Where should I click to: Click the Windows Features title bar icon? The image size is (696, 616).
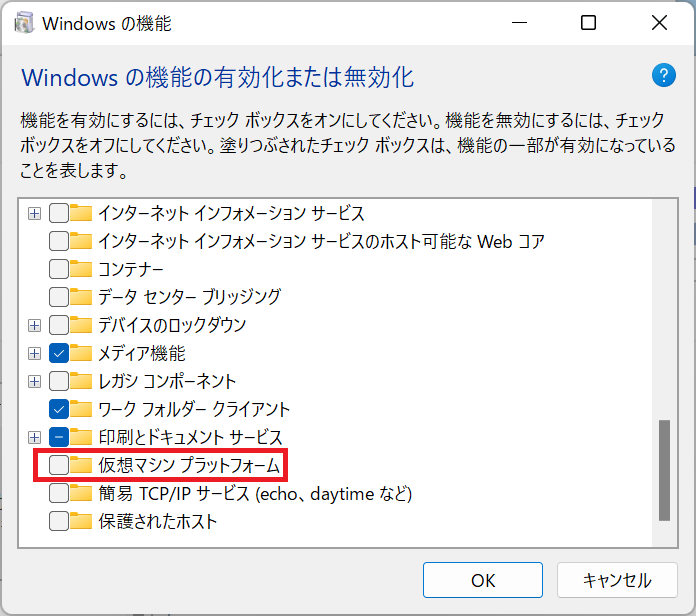[24, 23]
